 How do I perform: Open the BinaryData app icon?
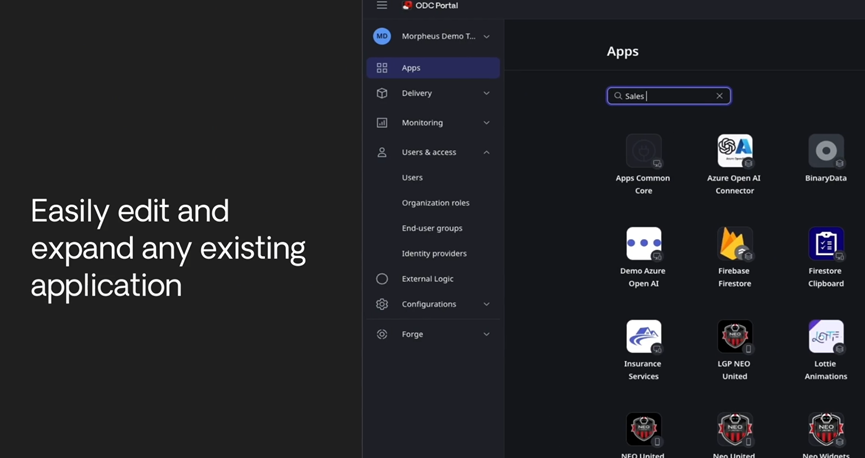pos(826,151)
